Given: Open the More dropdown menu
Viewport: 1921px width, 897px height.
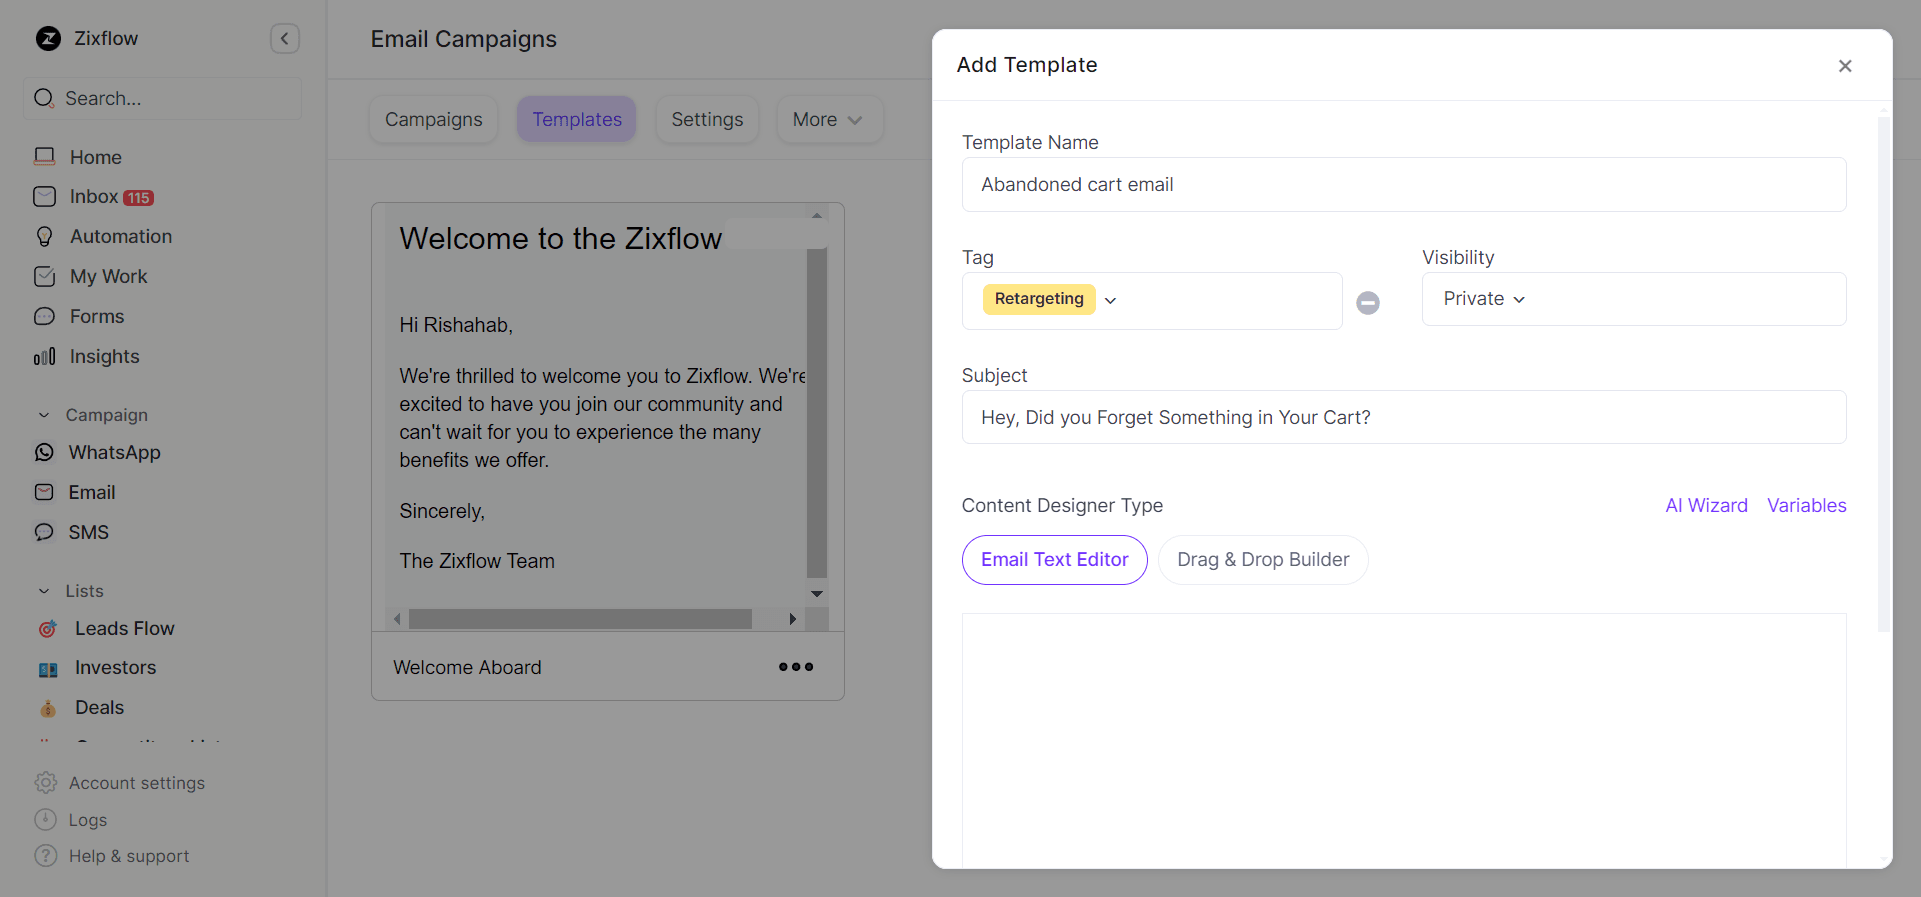Looking at the screenshot, I should 828,120.
